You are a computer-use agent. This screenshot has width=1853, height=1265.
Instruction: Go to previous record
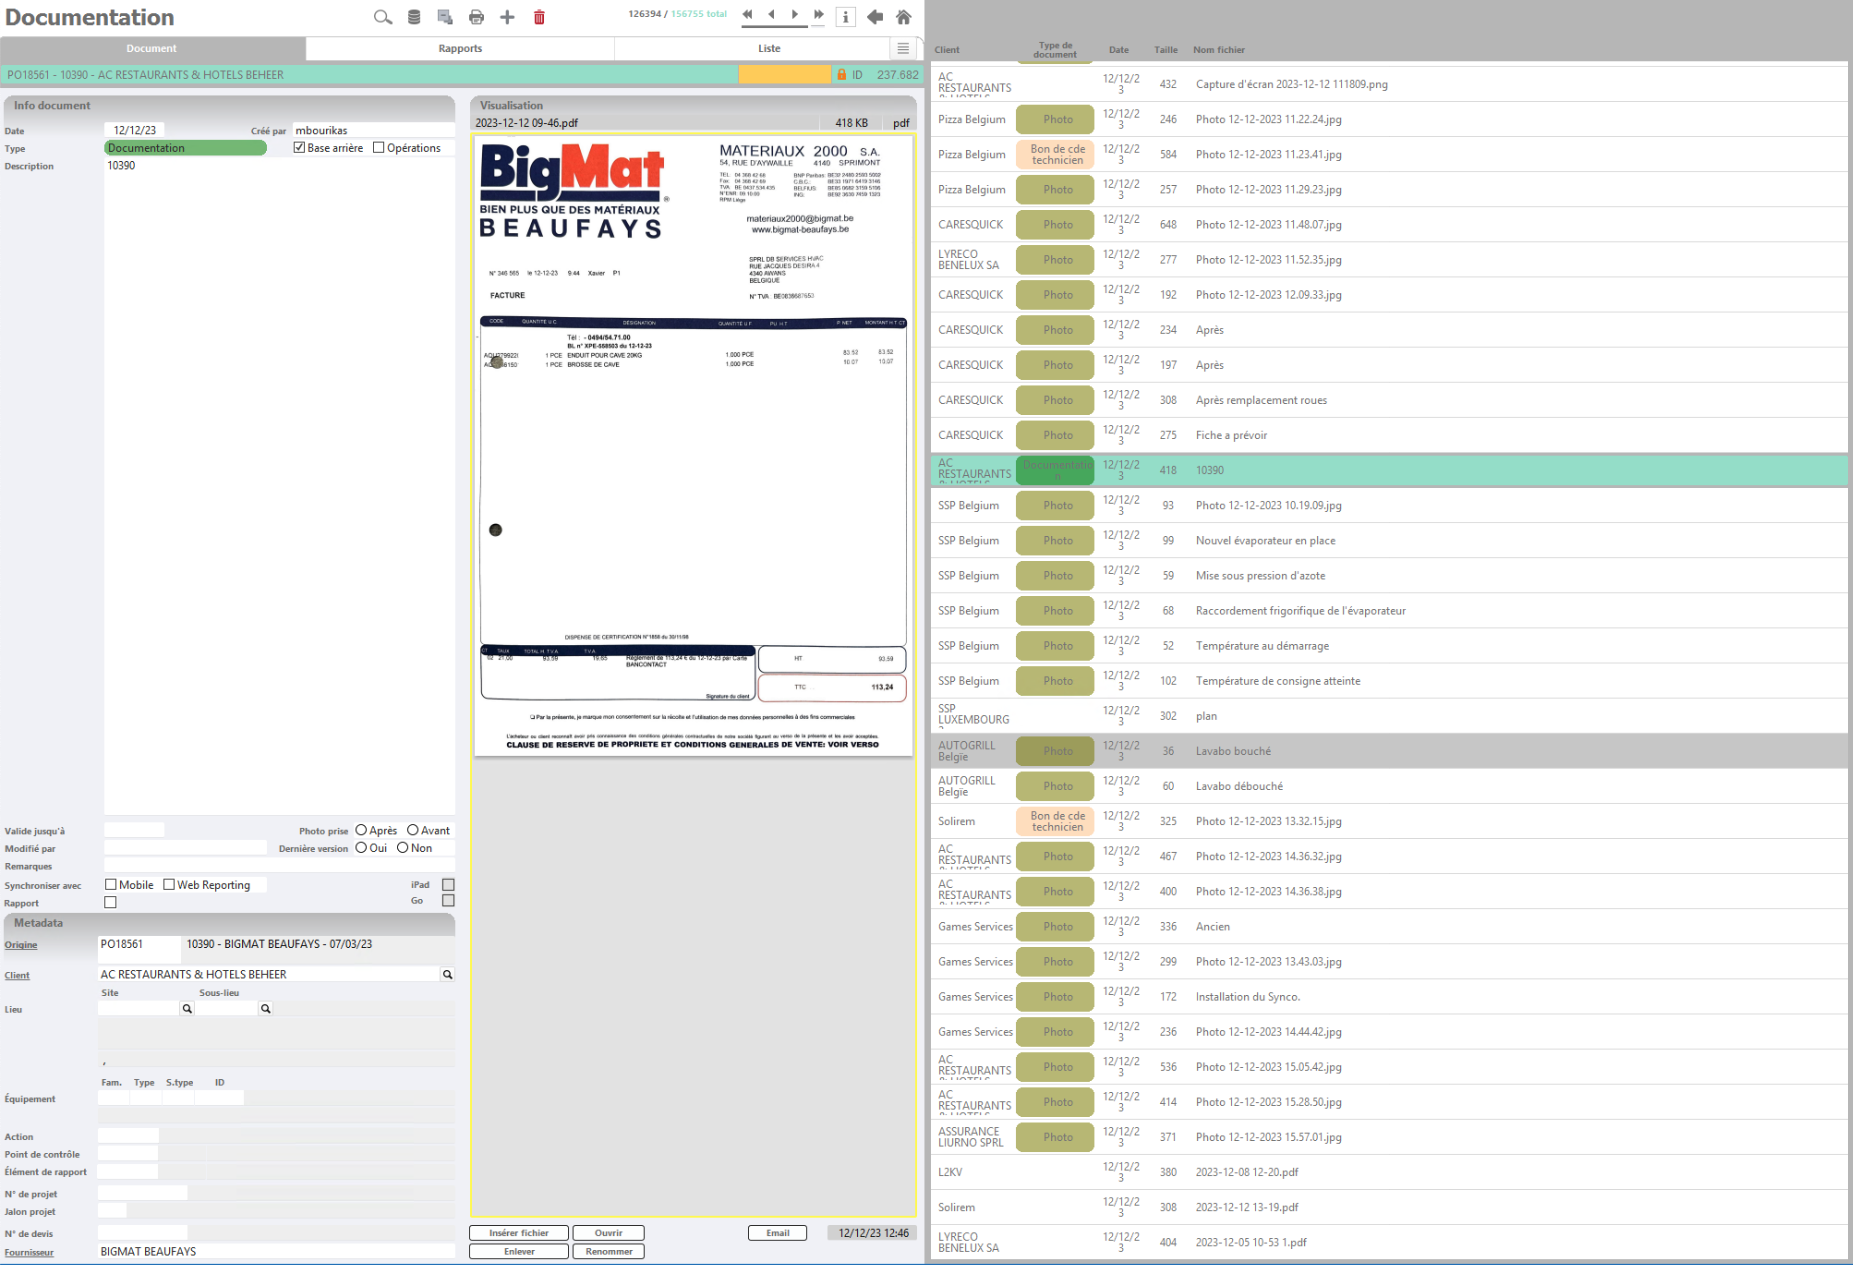(x=771, y=15)
